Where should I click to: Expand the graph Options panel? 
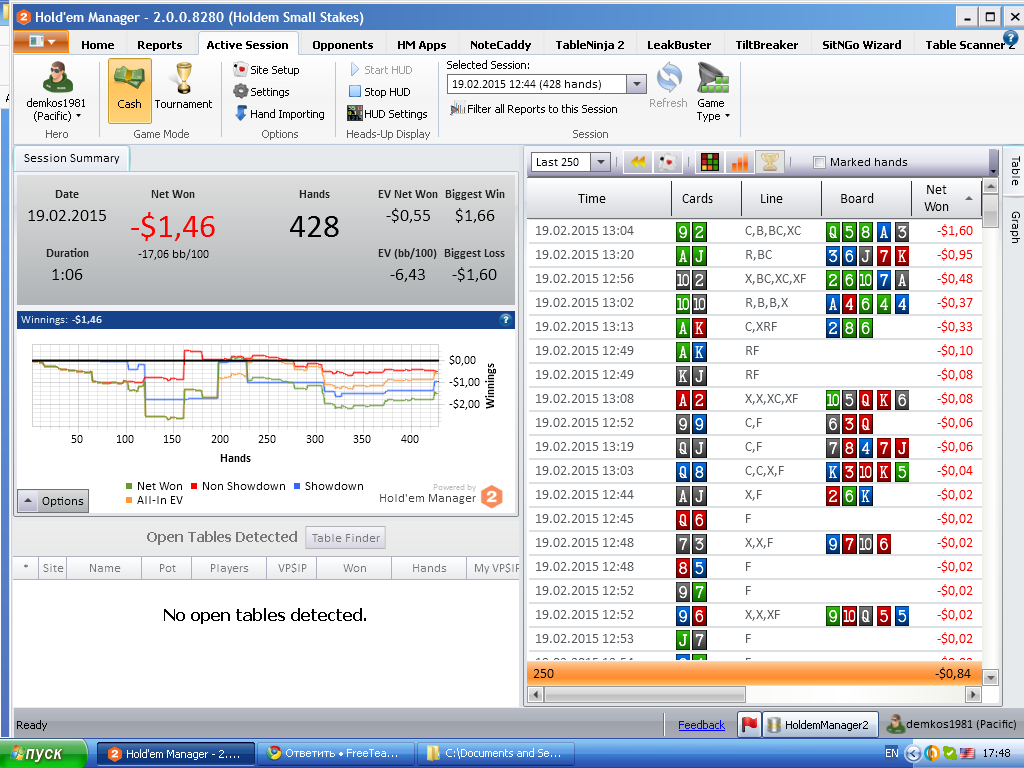(x=54, y=501)
